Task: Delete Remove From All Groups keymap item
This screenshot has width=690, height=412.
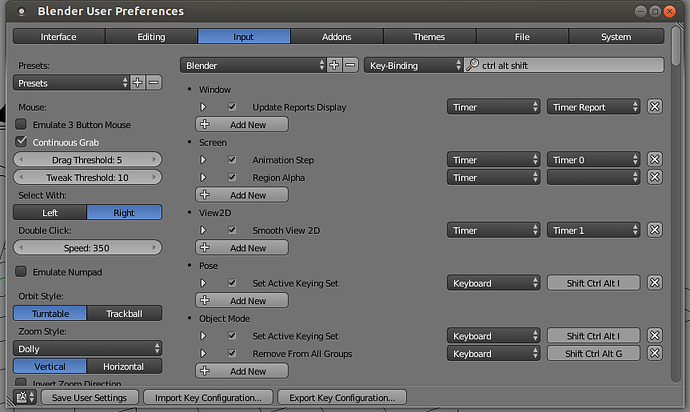Action: pos(655,353)
